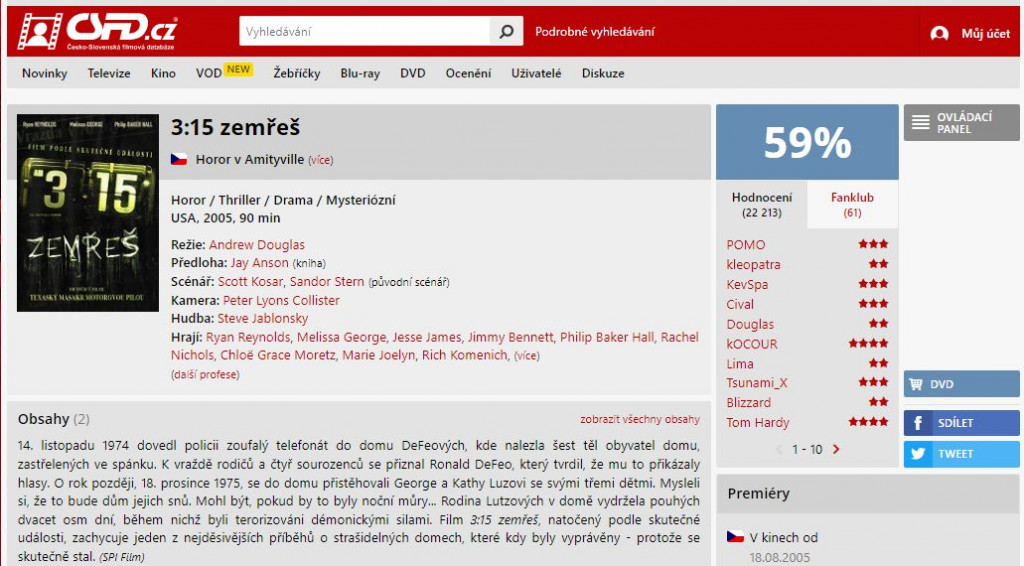Open the Ovládací panel button
This screenshot has height=566, width=1024.
[x=961, y=122]
